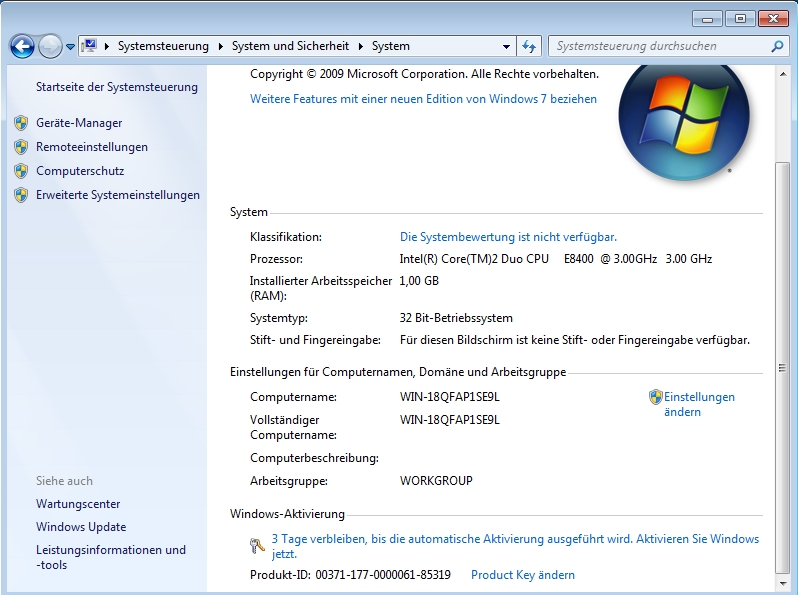Screen dimensions: 798x595
Task: Select Systemsteuerung breadcrumb
Action: click(163, 46)
